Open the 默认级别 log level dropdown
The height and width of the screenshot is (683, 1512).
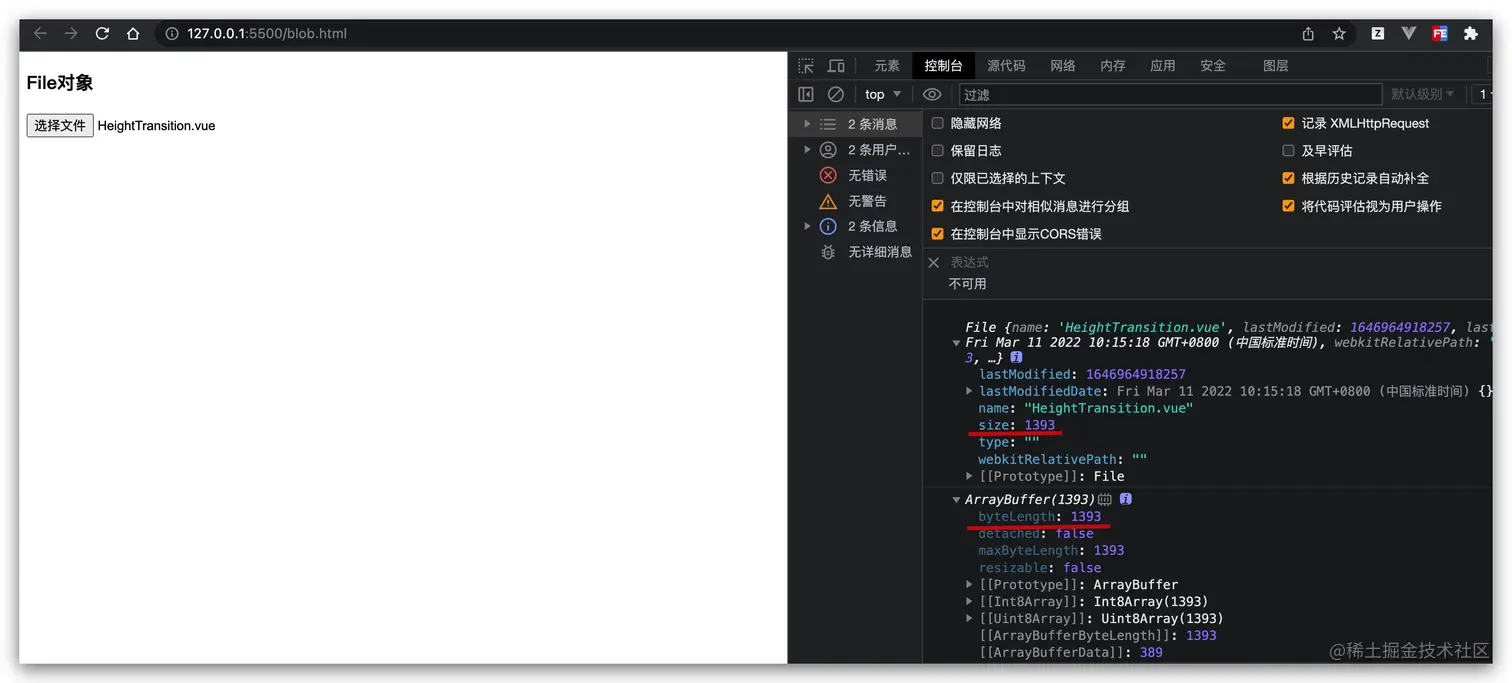1423,94
